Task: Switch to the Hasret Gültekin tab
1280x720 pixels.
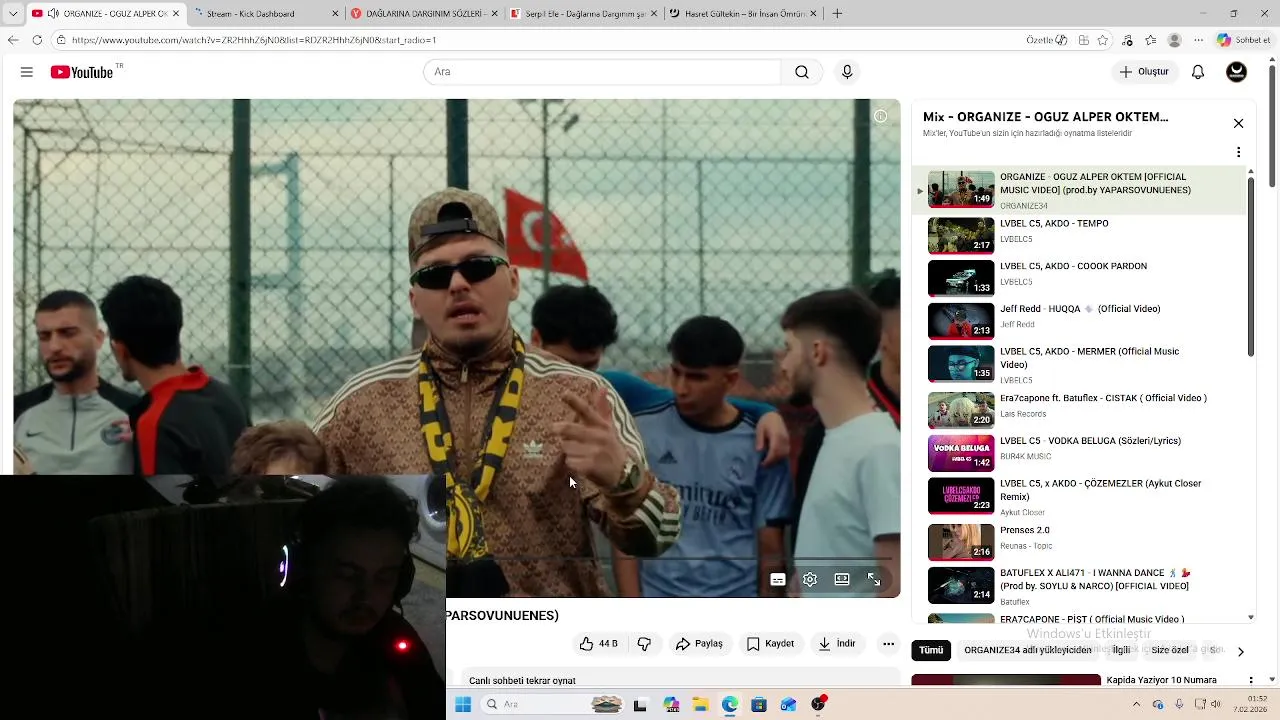Action: (741, 14)
